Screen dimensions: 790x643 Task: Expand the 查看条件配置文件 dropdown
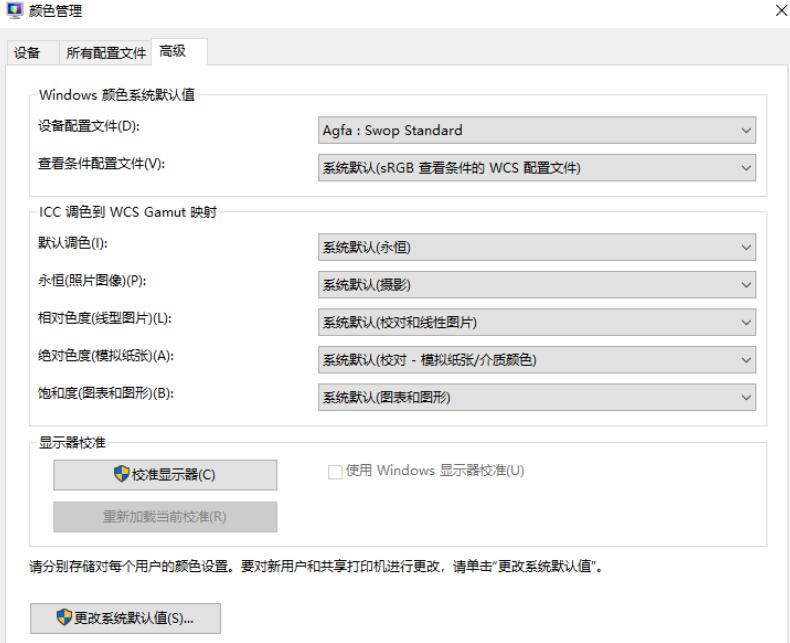coord(536,168)
